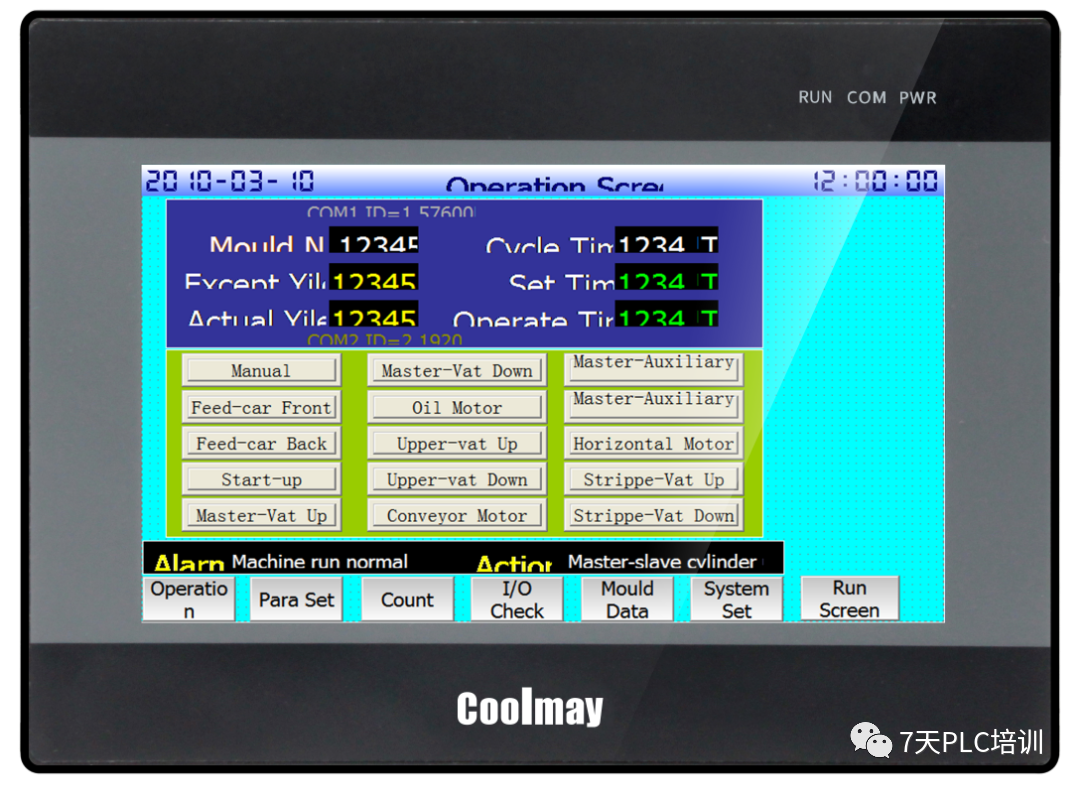Viewport: 1080px width, 791px height.
Task: Tap the Master-Vat Down button
Action: point(457,370)
